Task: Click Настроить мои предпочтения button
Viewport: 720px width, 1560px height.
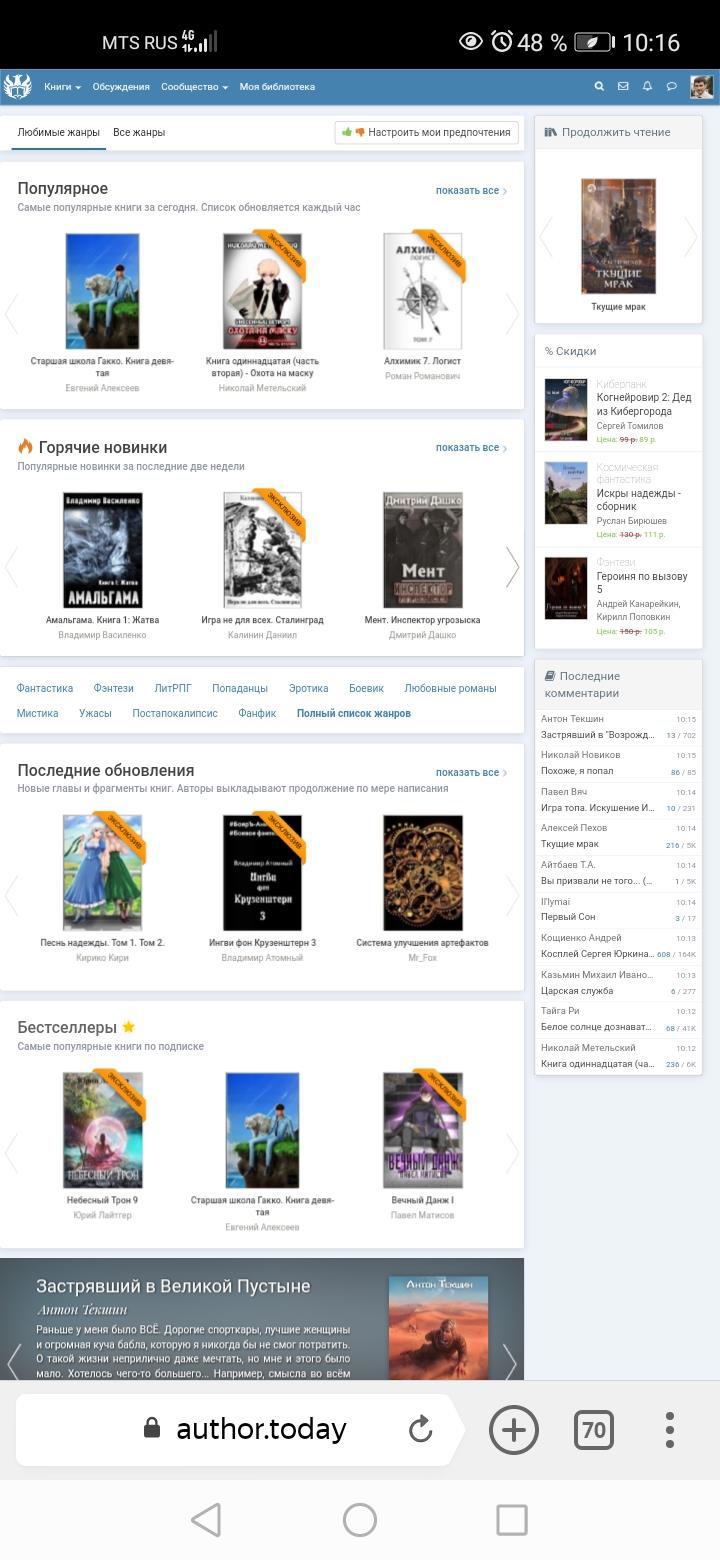Action: [427, 132]
